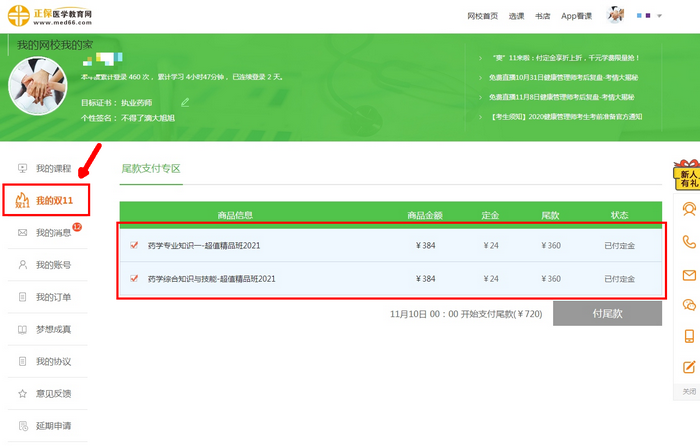Open the envelope mail icon on right
Screen dimensions: 700x446
689,274
